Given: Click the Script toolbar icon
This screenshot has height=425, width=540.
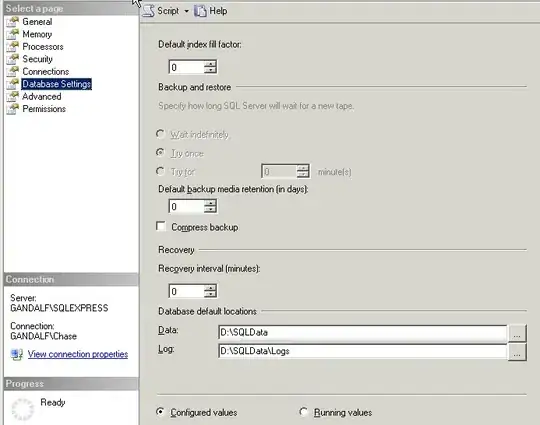Looking at the screenshot, I should click(149, 11).
